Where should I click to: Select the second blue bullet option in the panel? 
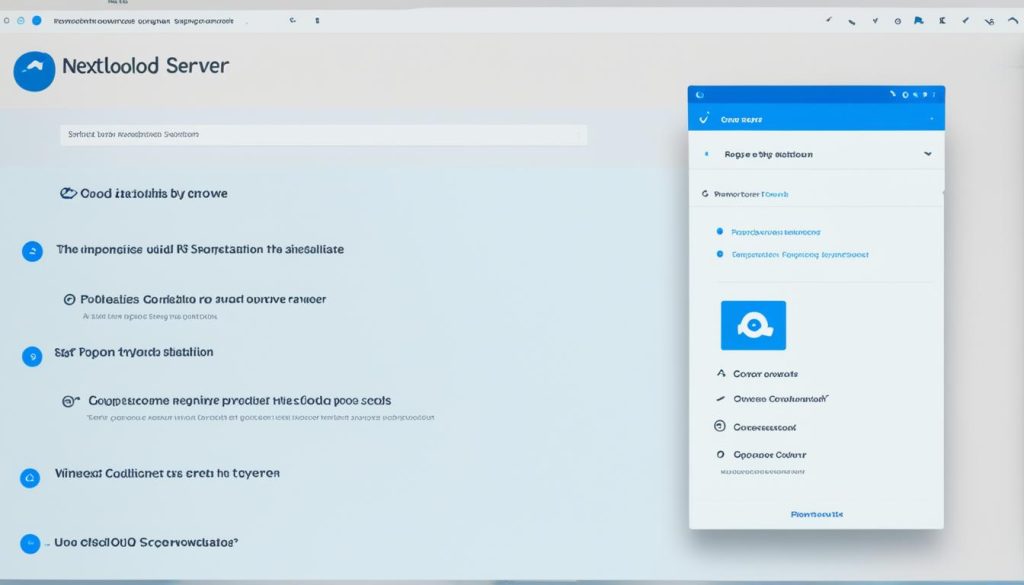click(x=719, y=256)
